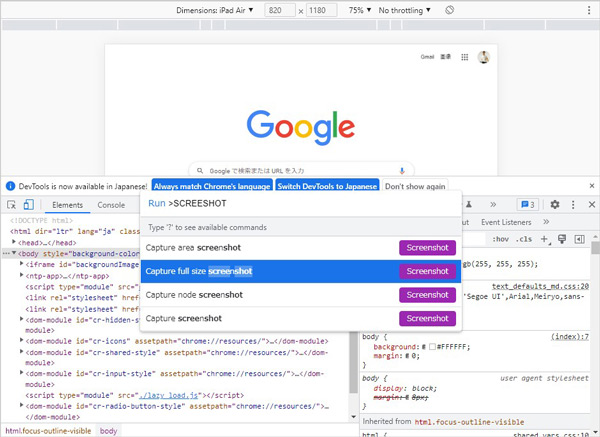The image size is (600, 437).
Task: Click the voice search microphone icon
Action: (x=402, y=171)
